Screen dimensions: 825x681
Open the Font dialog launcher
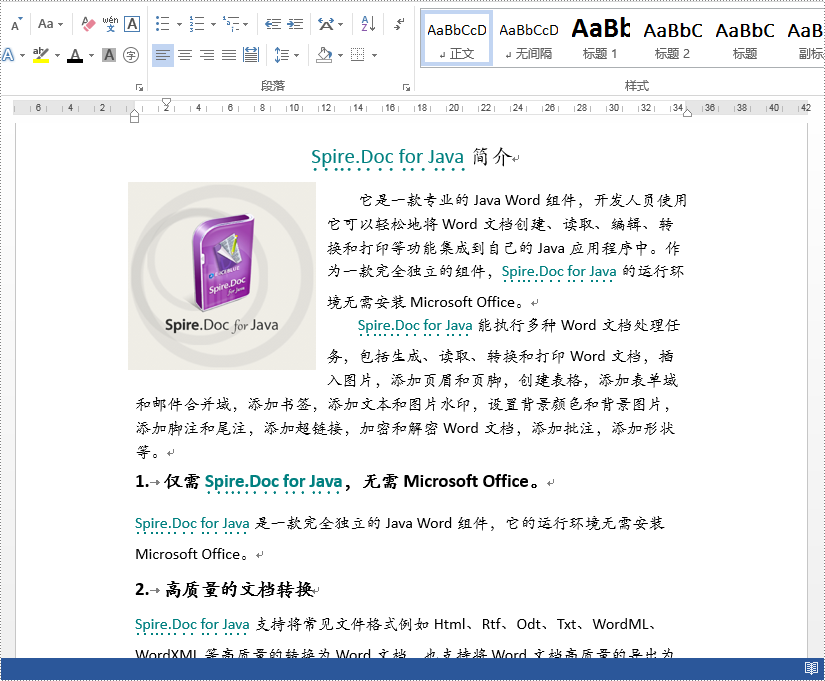[139, 87]
